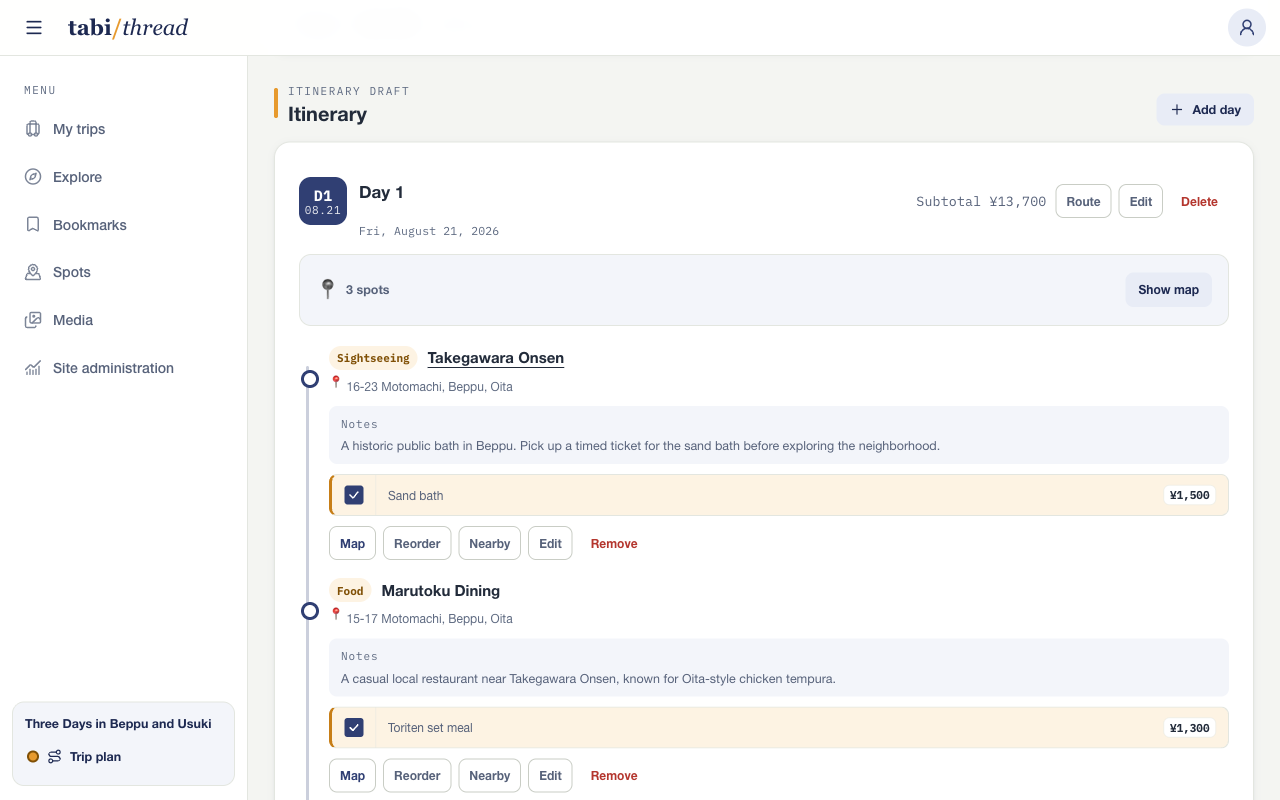Reorder the Marutoku Dining spot
Viewport: 1280px width, 800px height.
(x=417, y=775)
